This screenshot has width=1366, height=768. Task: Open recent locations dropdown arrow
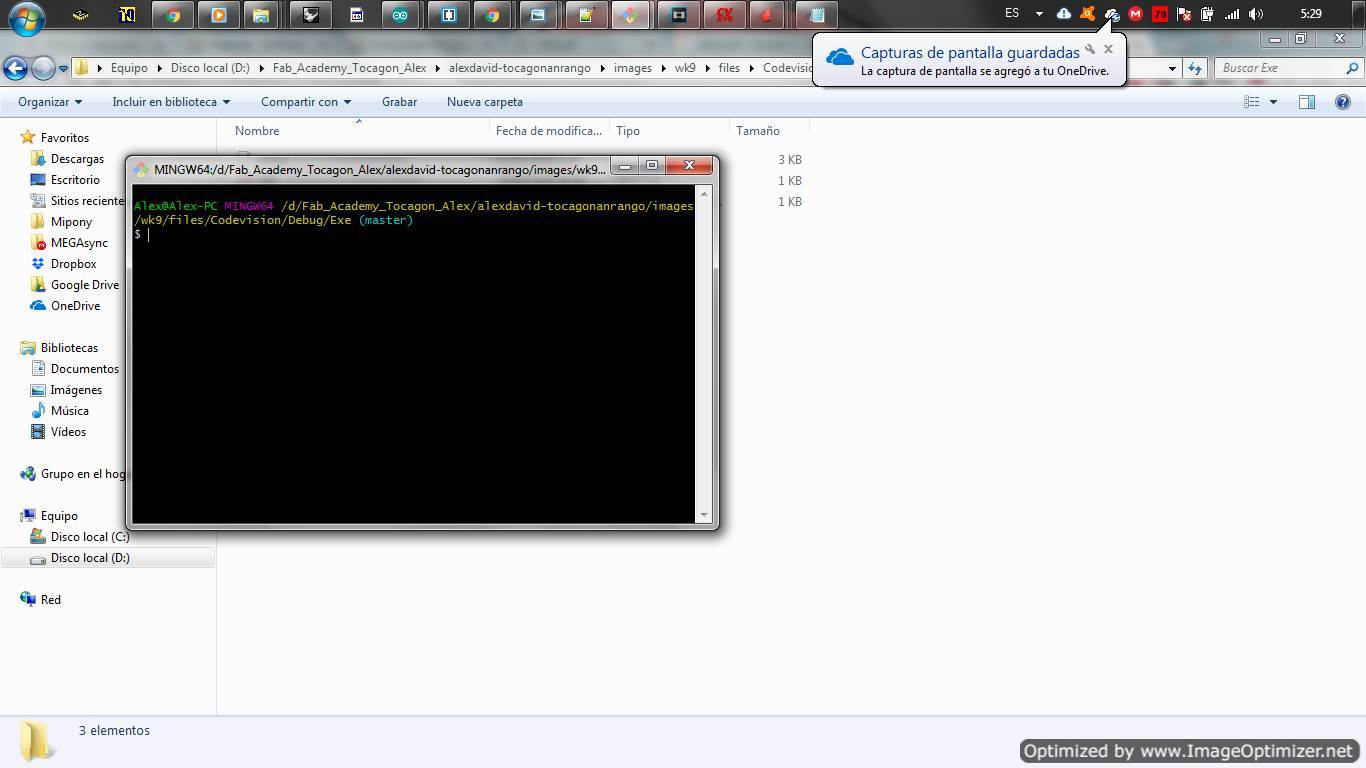click(x=63, y=69)
